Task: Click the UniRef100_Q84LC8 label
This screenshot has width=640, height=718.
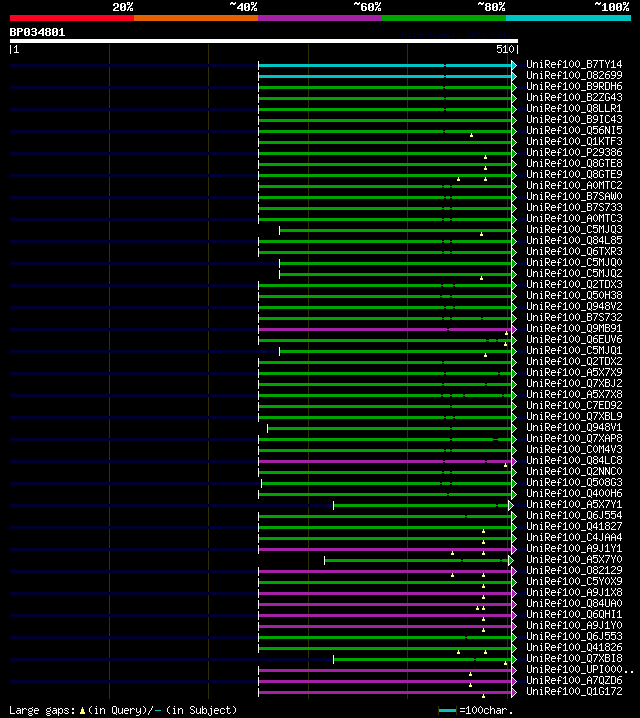Action: click(574, 461)
